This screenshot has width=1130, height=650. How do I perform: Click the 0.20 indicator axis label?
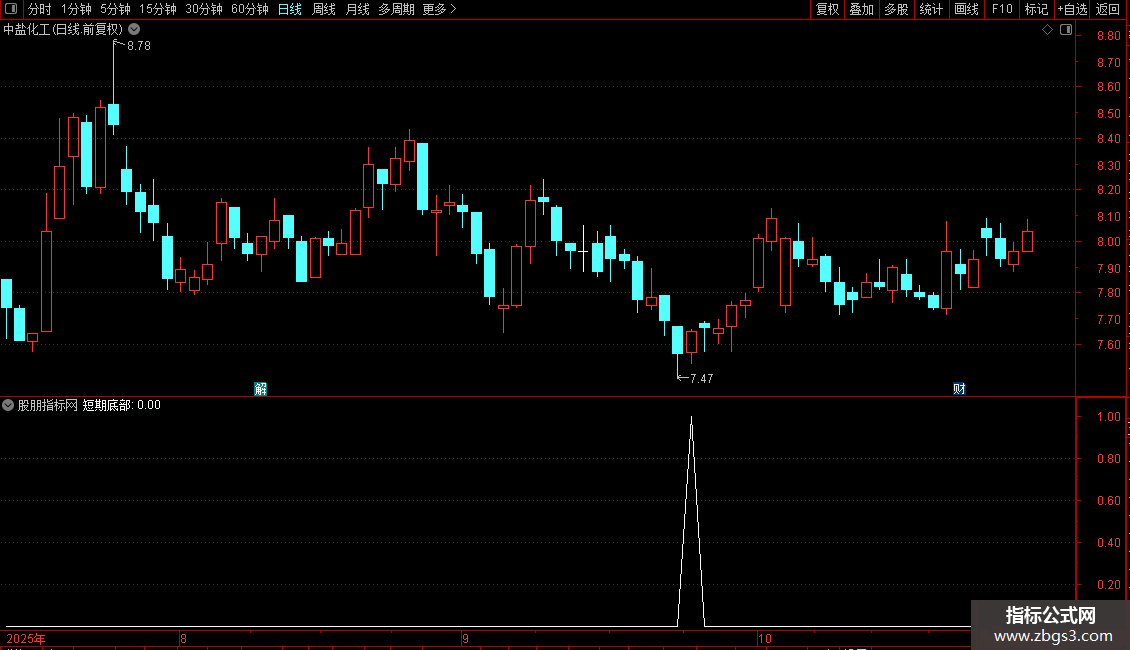1108,584
